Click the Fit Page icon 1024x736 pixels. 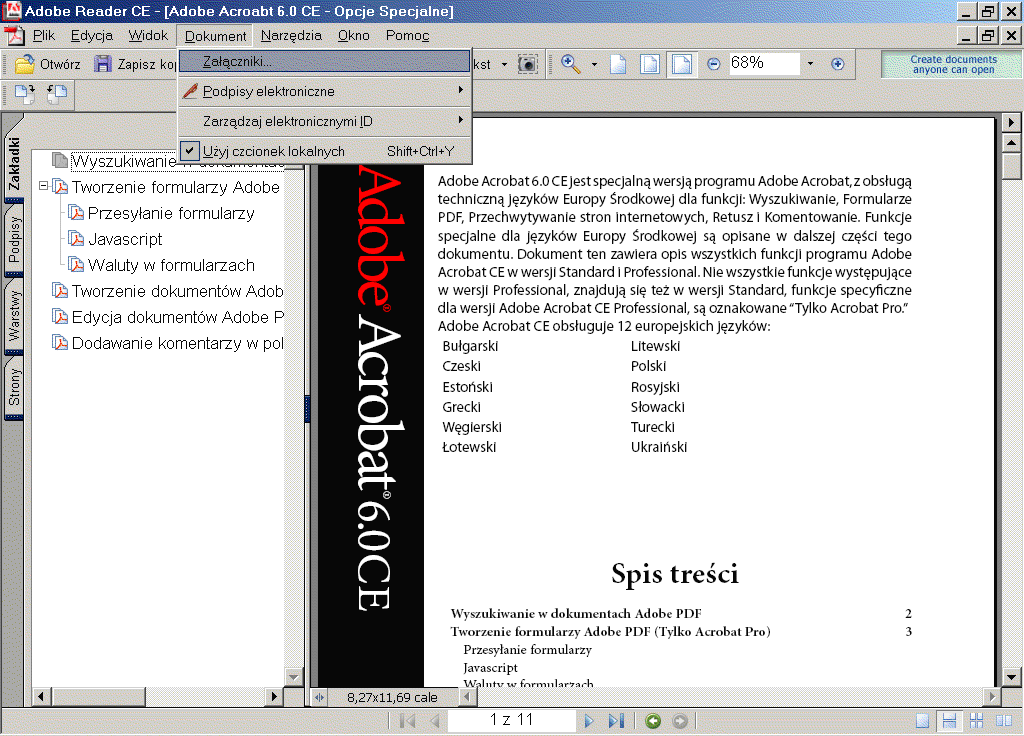(x=650, y=63)
